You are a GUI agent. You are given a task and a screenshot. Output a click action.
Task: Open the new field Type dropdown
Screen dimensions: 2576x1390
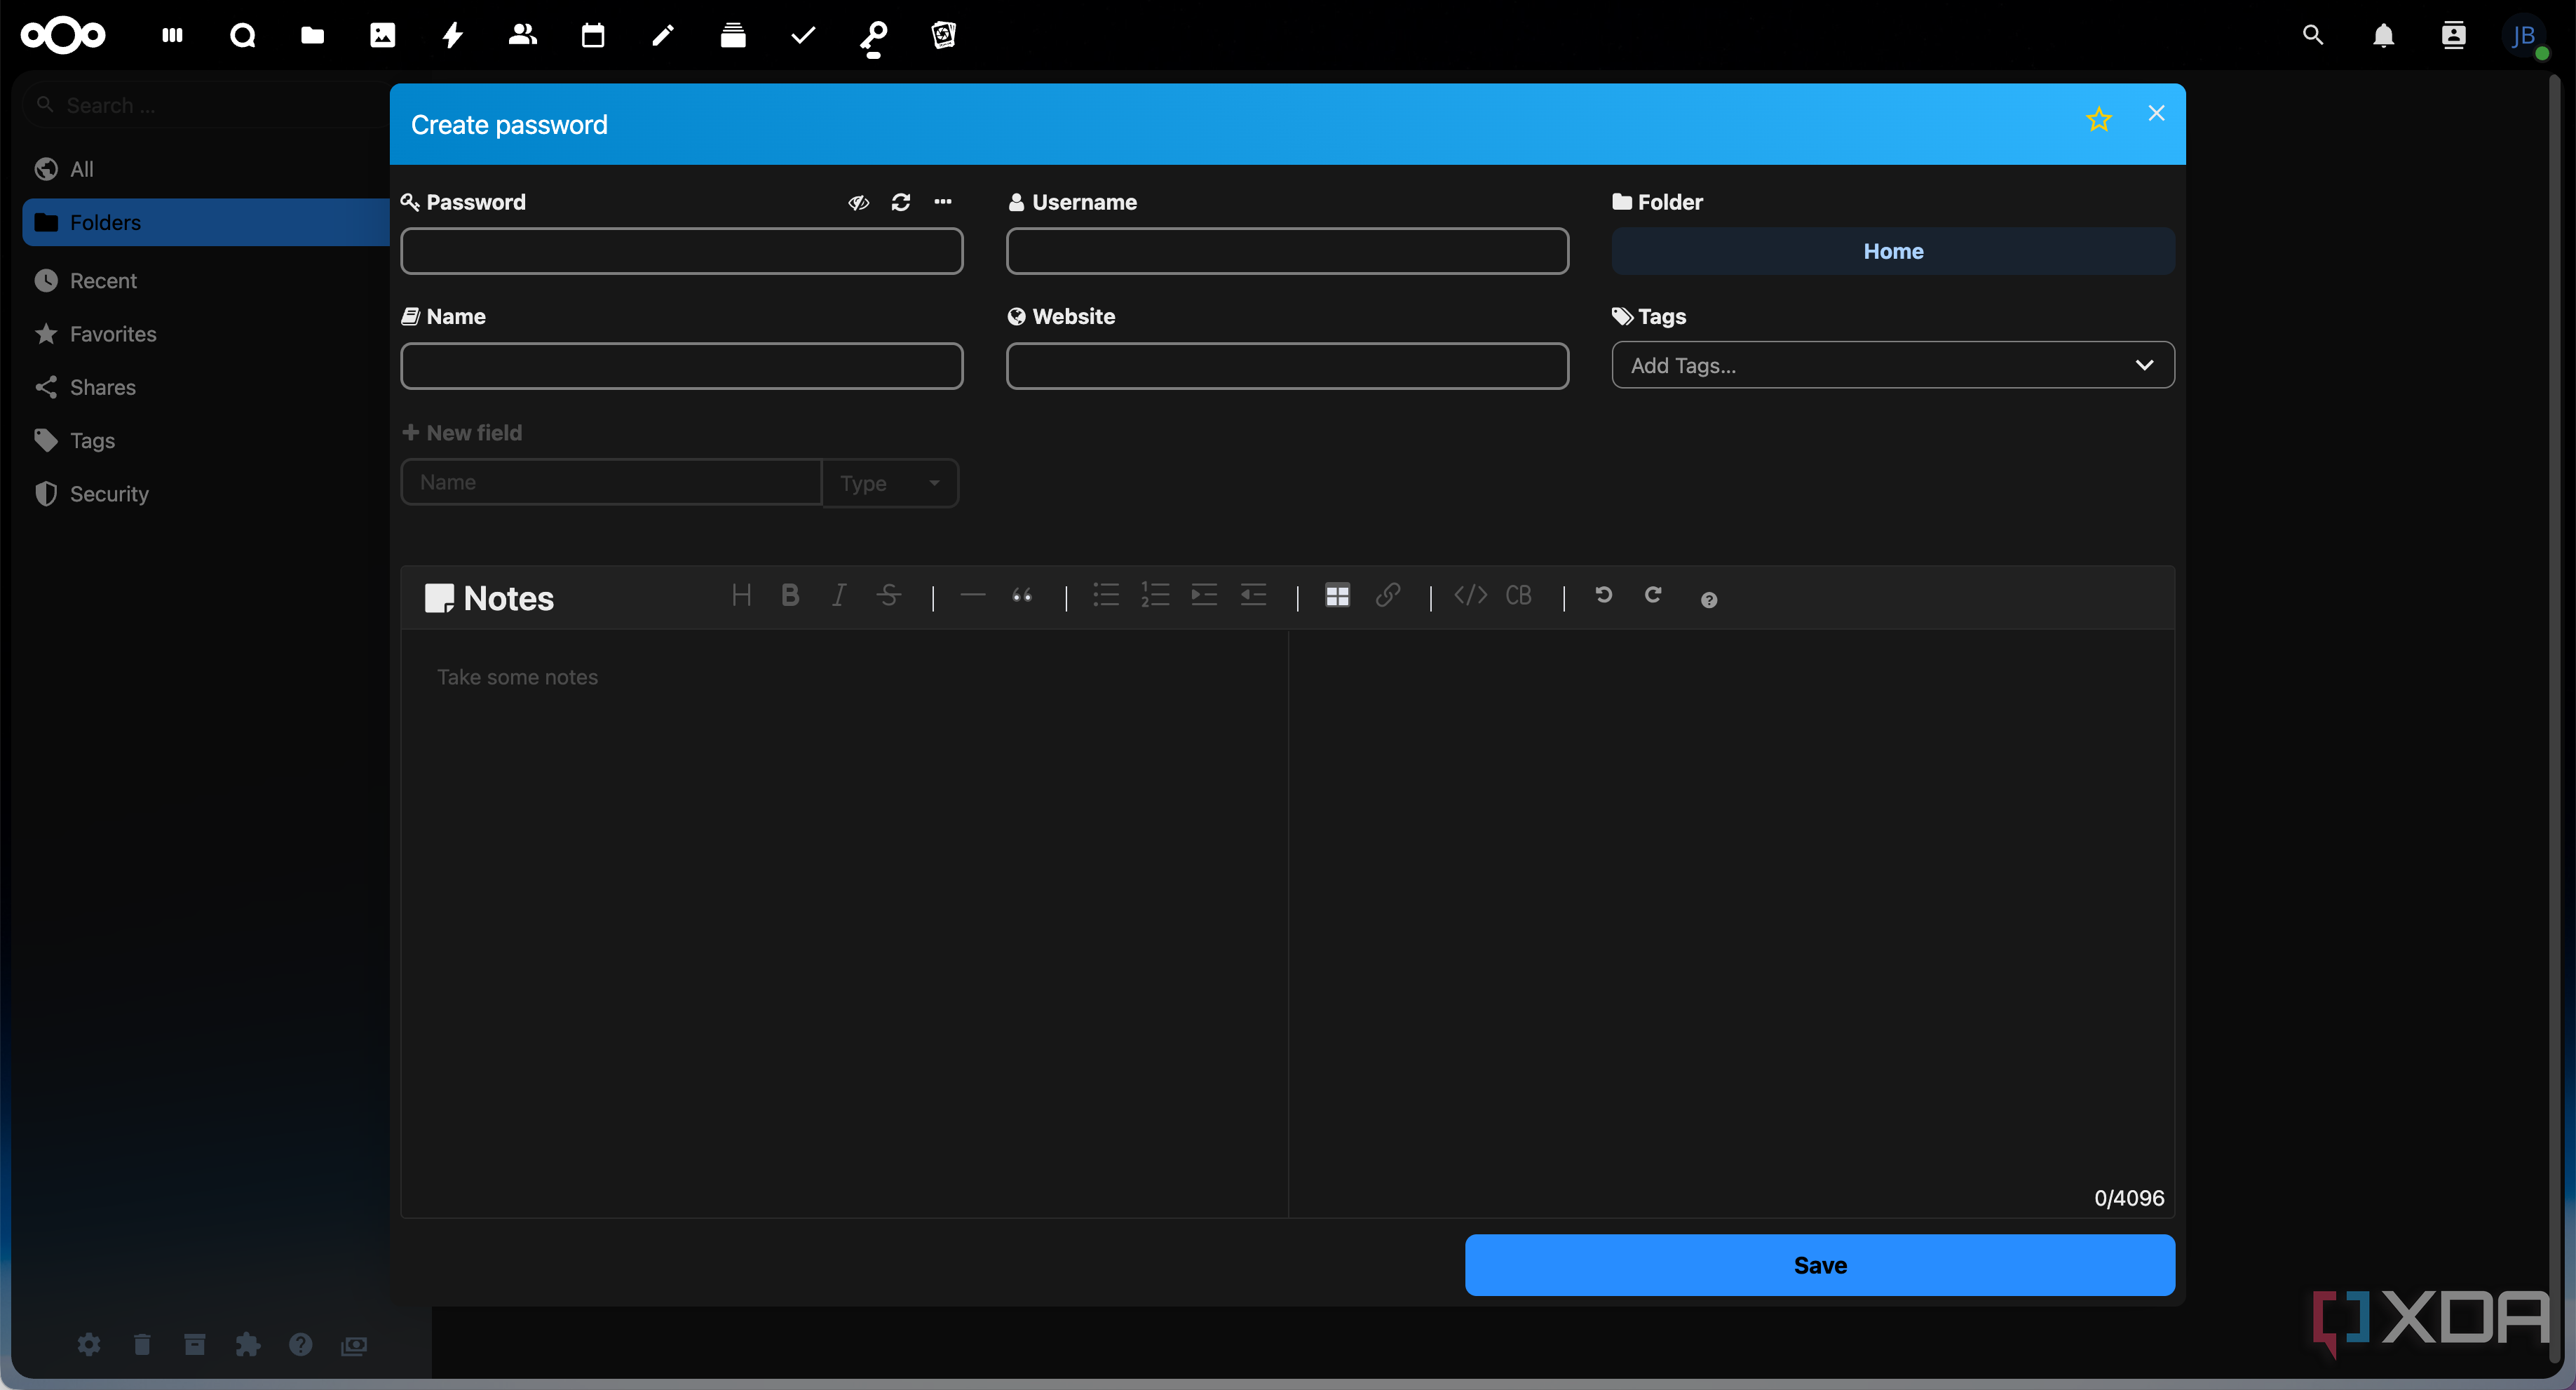point(890,483)
